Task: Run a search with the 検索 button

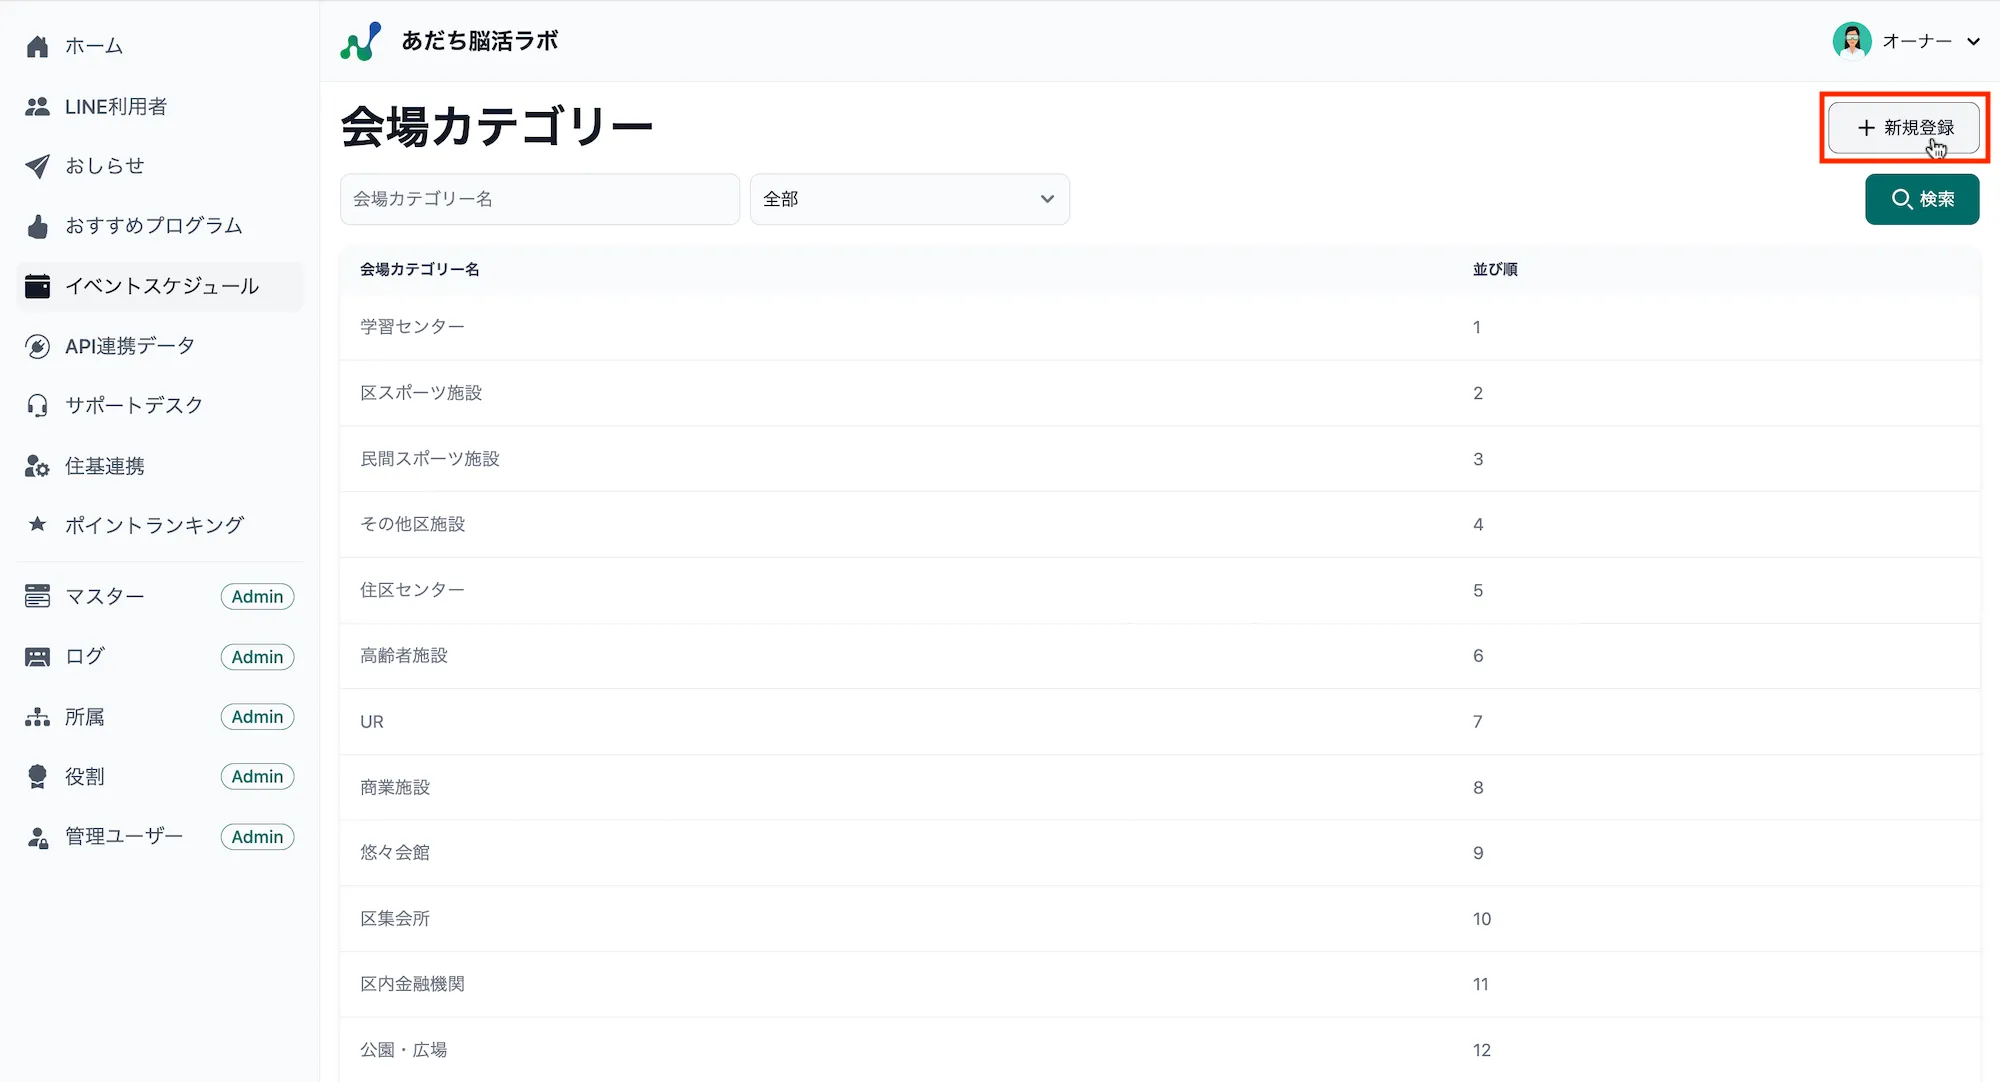Action: coord(1922,199)
